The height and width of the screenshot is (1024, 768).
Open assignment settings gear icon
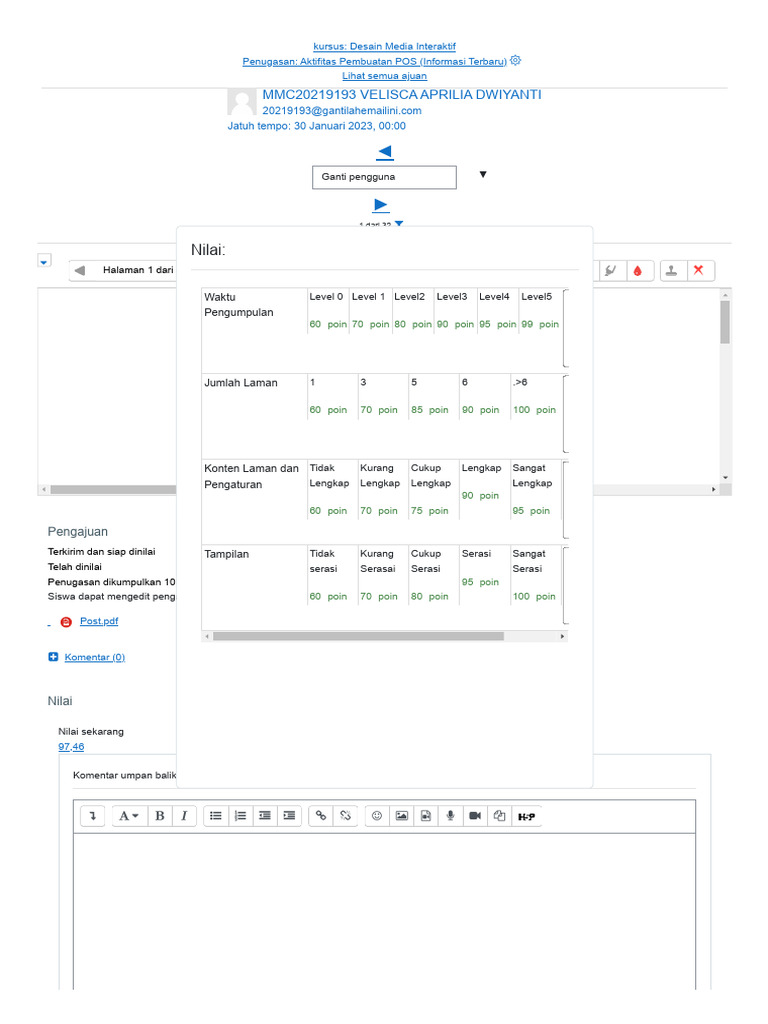[x=515, y=60]
